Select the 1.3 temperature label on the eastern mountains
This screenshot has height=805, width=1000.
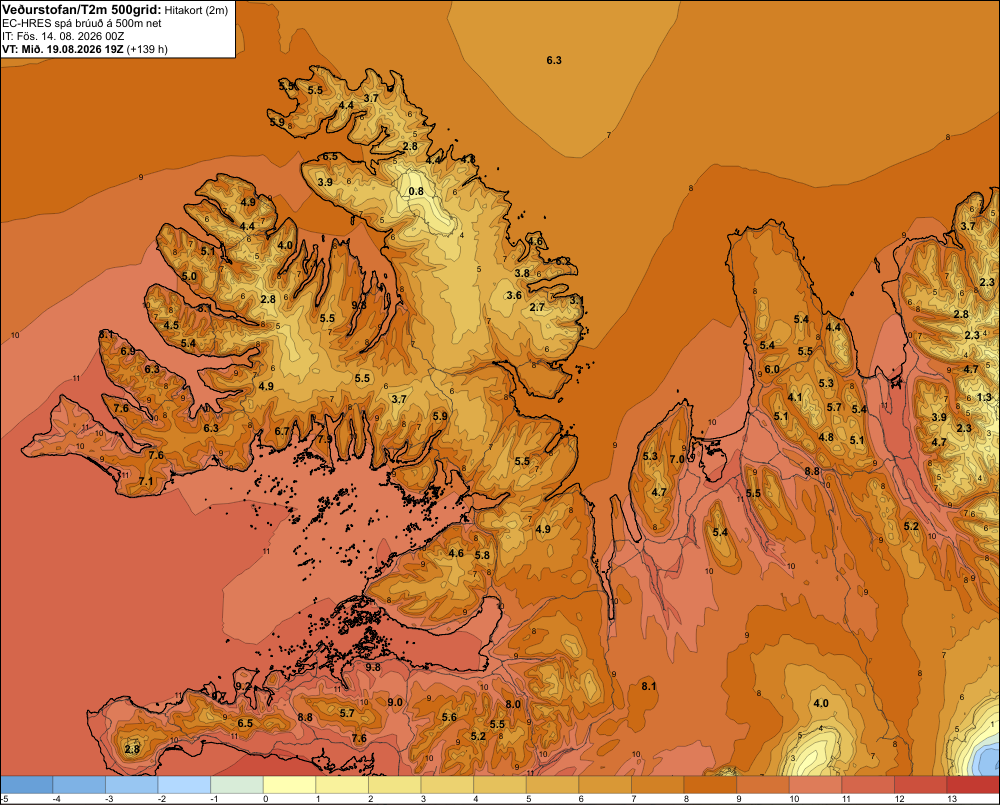[984, 397]
